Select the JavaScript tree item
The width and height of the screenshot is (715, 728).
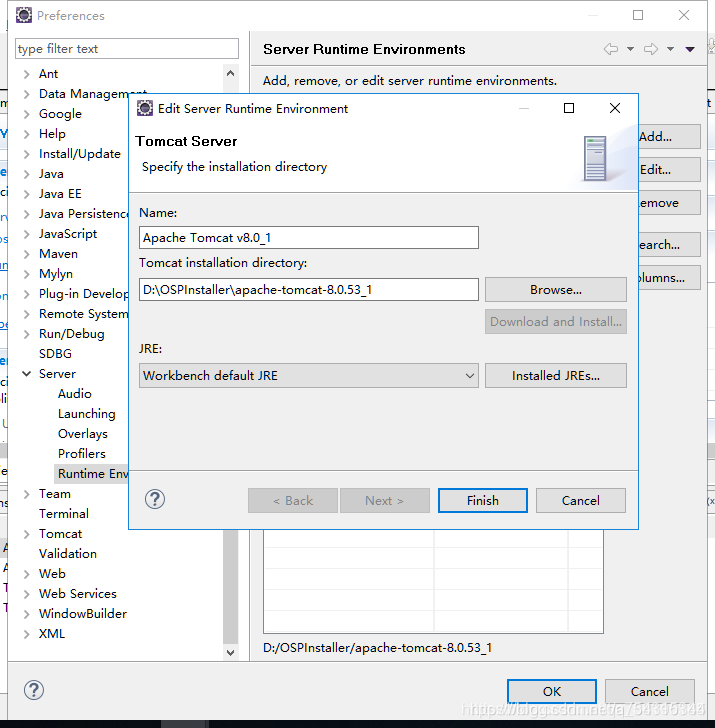pyautogui.click(x=68, y=234)
